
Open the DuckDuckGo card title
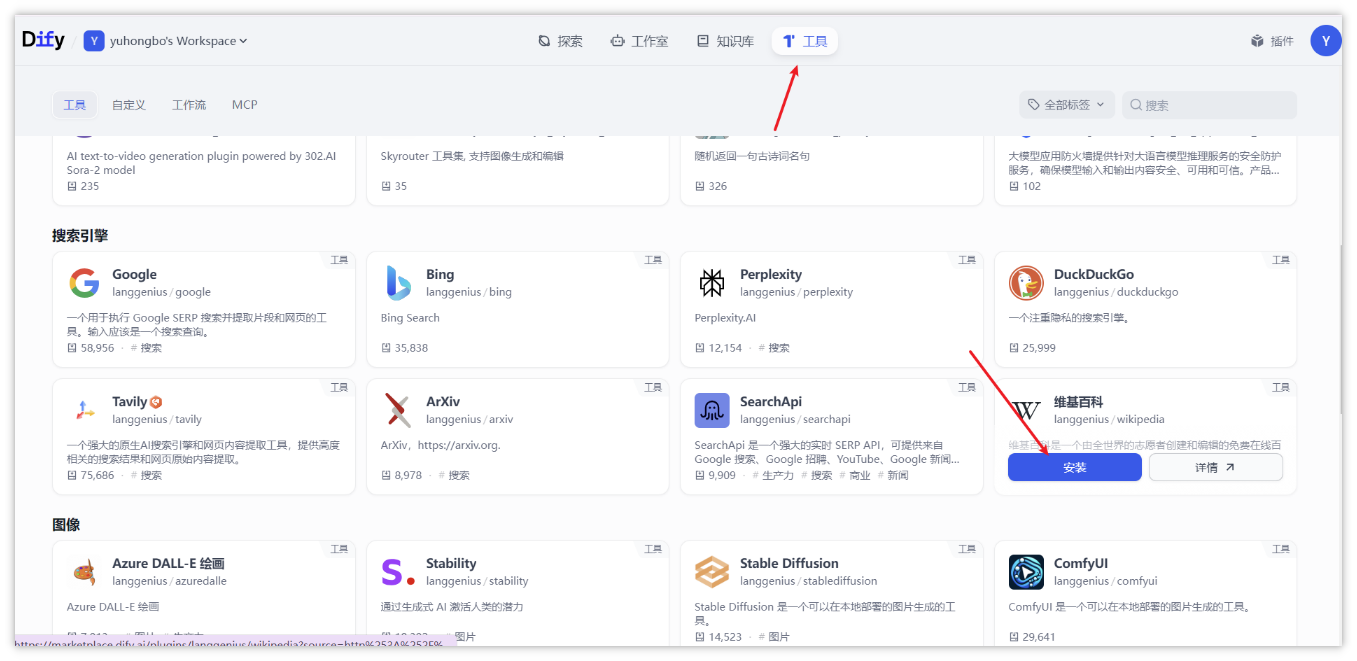tap(1094, 274)
